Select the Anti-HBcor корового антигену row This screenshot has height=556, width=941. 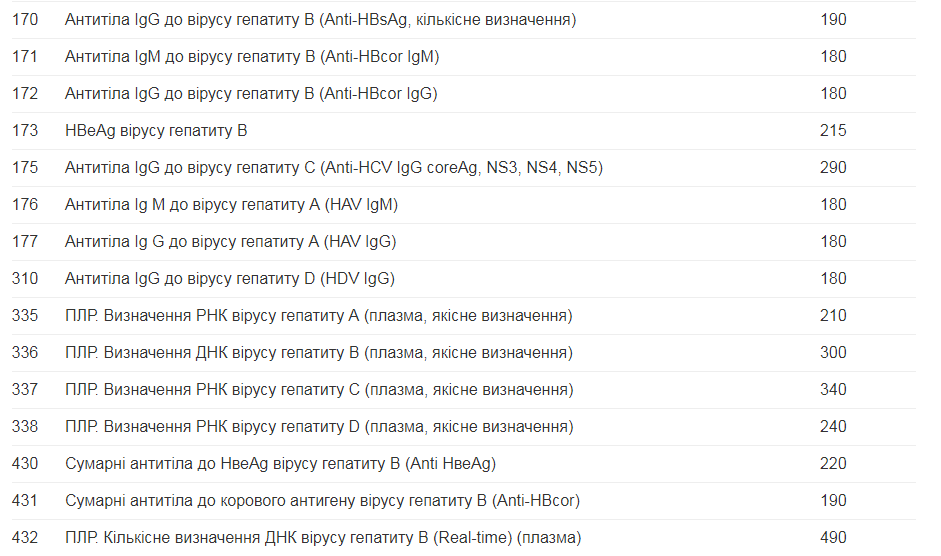coord(322,501)
